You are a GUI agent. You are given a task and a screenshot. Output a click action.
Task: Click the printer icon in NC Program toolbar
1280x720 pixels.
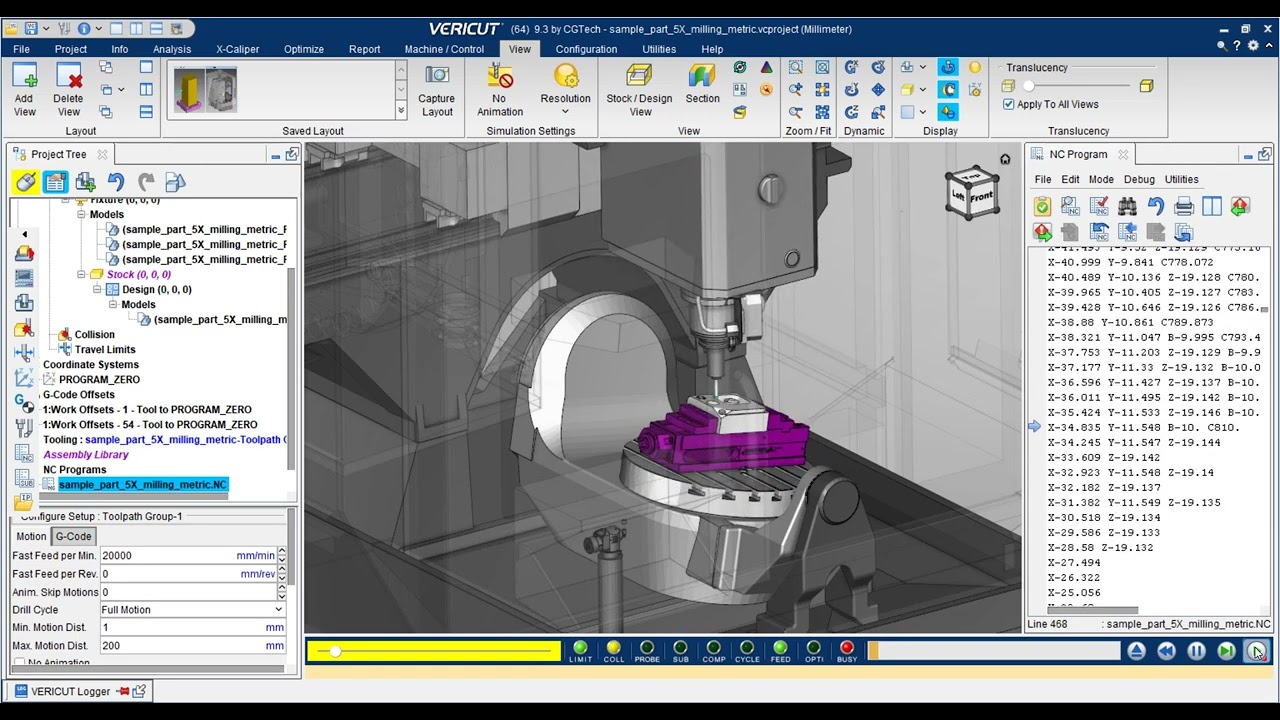click(1184, 206)
